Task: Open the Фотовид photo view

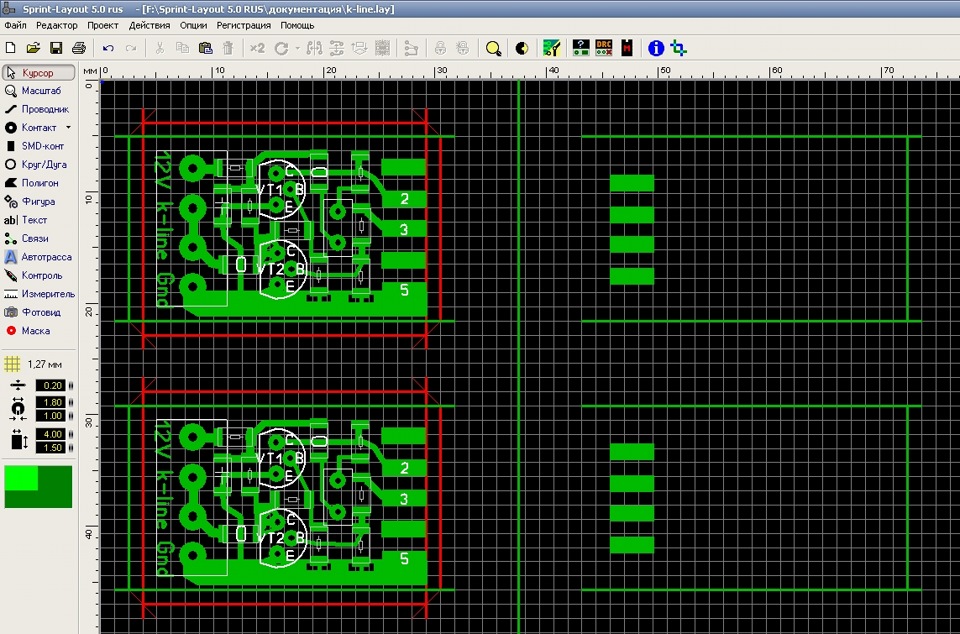Action: click(x=39, y=312)
